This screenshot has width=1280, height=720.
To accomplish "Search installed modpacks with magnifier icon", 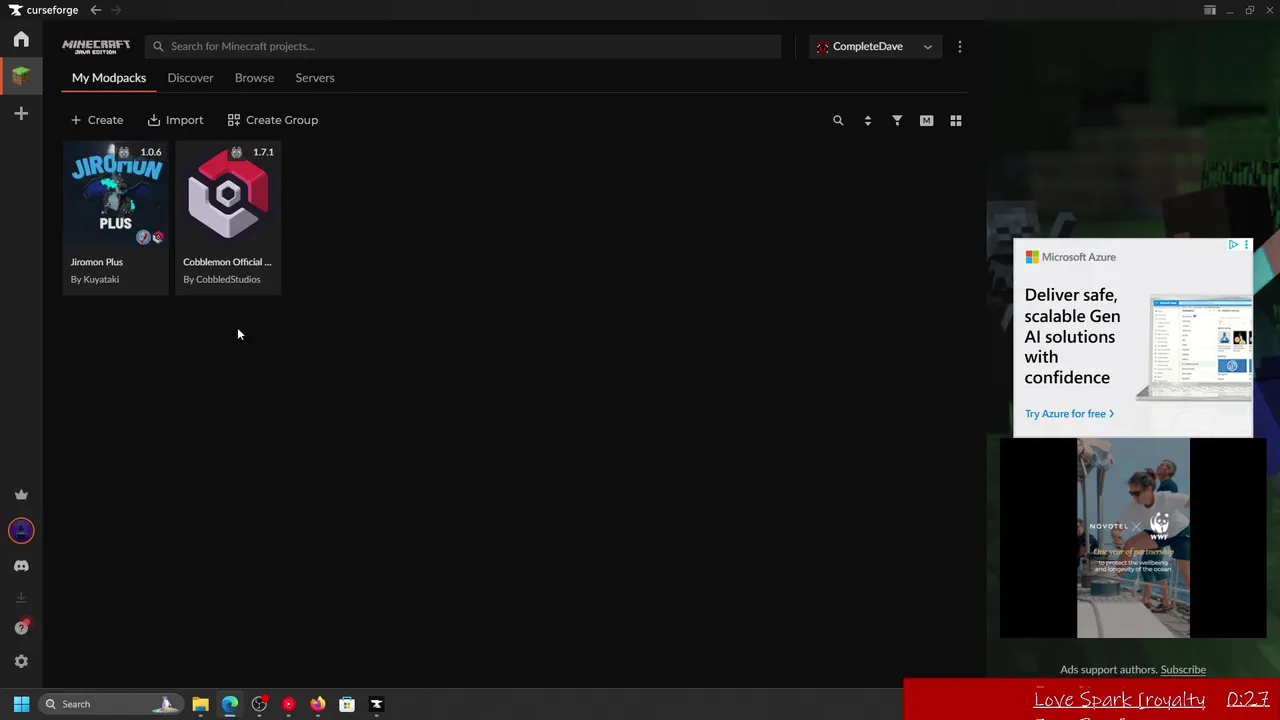I will (x=838, y=120).
